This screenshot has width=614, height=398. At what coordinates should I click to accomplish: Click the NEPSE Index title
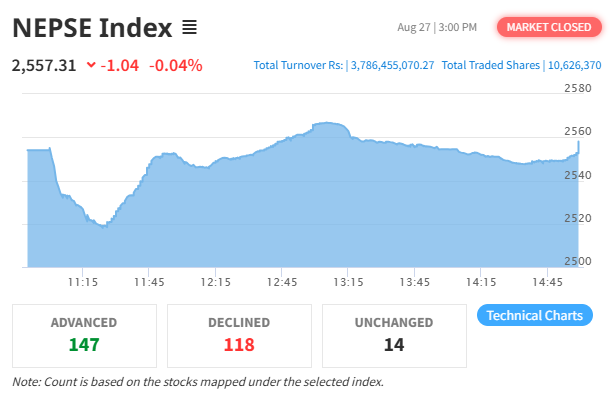click(92, 28)
